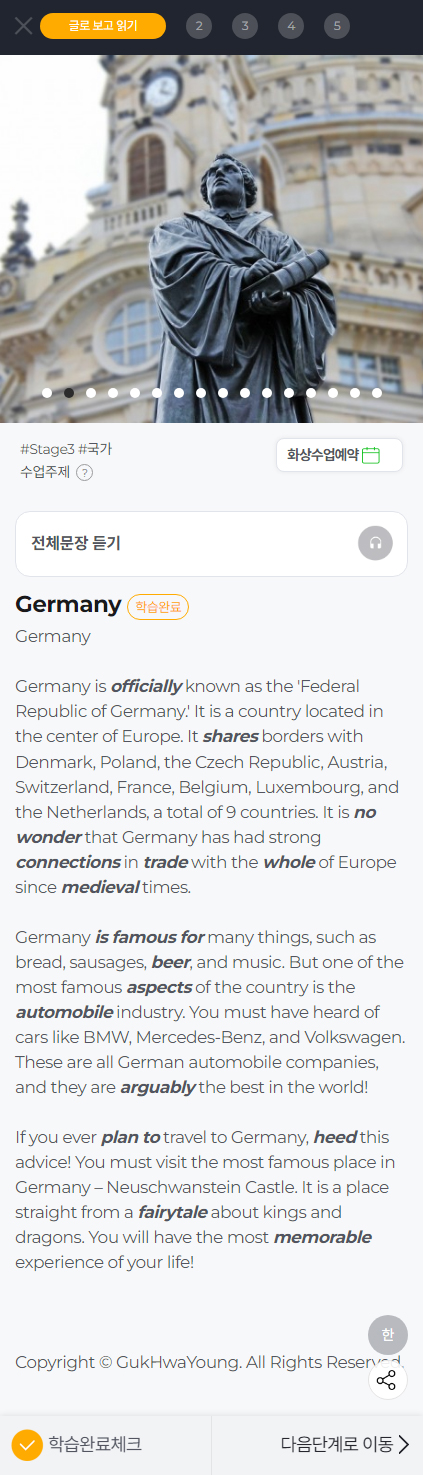Toggle Korean translation with 한 button
This screenshot has width=423, height=1475.
[x=388, y=1334]
